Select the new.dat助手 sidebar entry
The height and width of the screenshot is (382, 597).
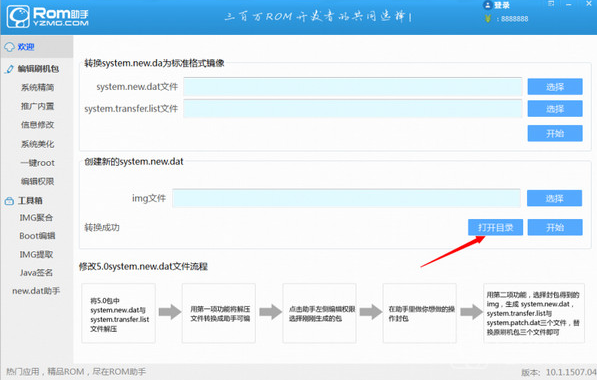36,291
